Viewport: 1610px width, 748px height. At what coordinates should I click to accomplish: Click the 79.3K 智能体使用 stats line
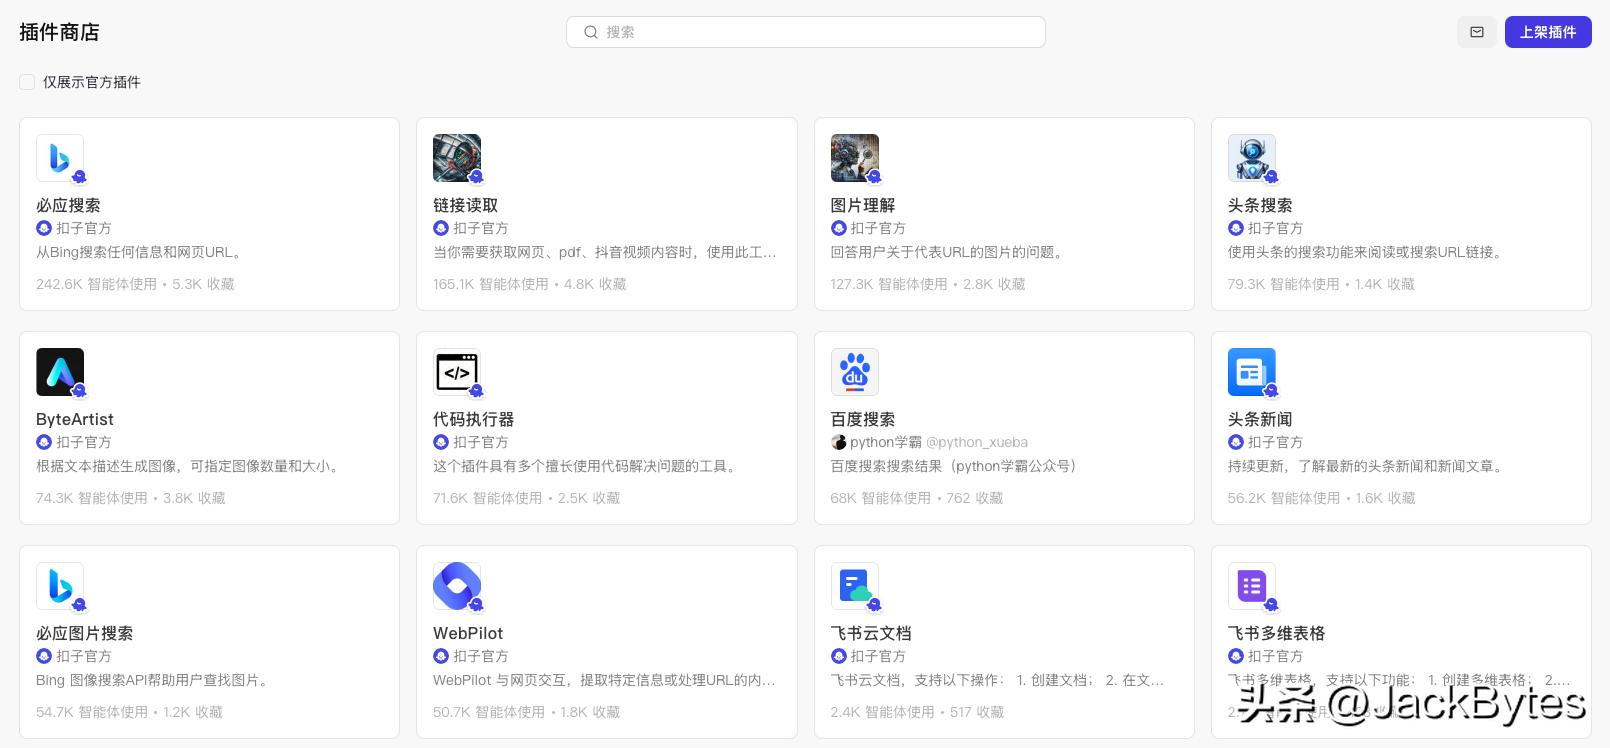pyautogui.click(x=1321, y=284)
